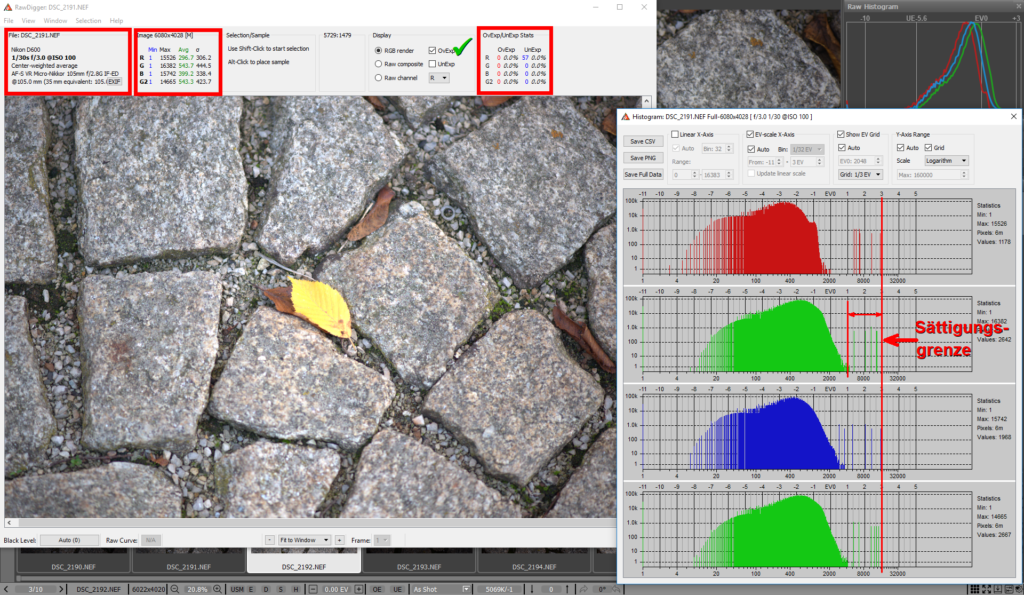Viewport: 1024px width, 595px height.
Task: Open the View menu
Action: pyautogui.click(x=28, y=20)
